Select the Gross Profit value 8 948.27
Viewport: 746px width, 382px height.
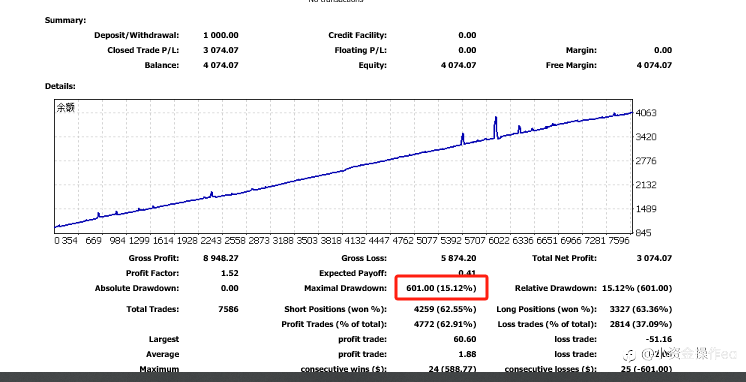click(221, 258)
